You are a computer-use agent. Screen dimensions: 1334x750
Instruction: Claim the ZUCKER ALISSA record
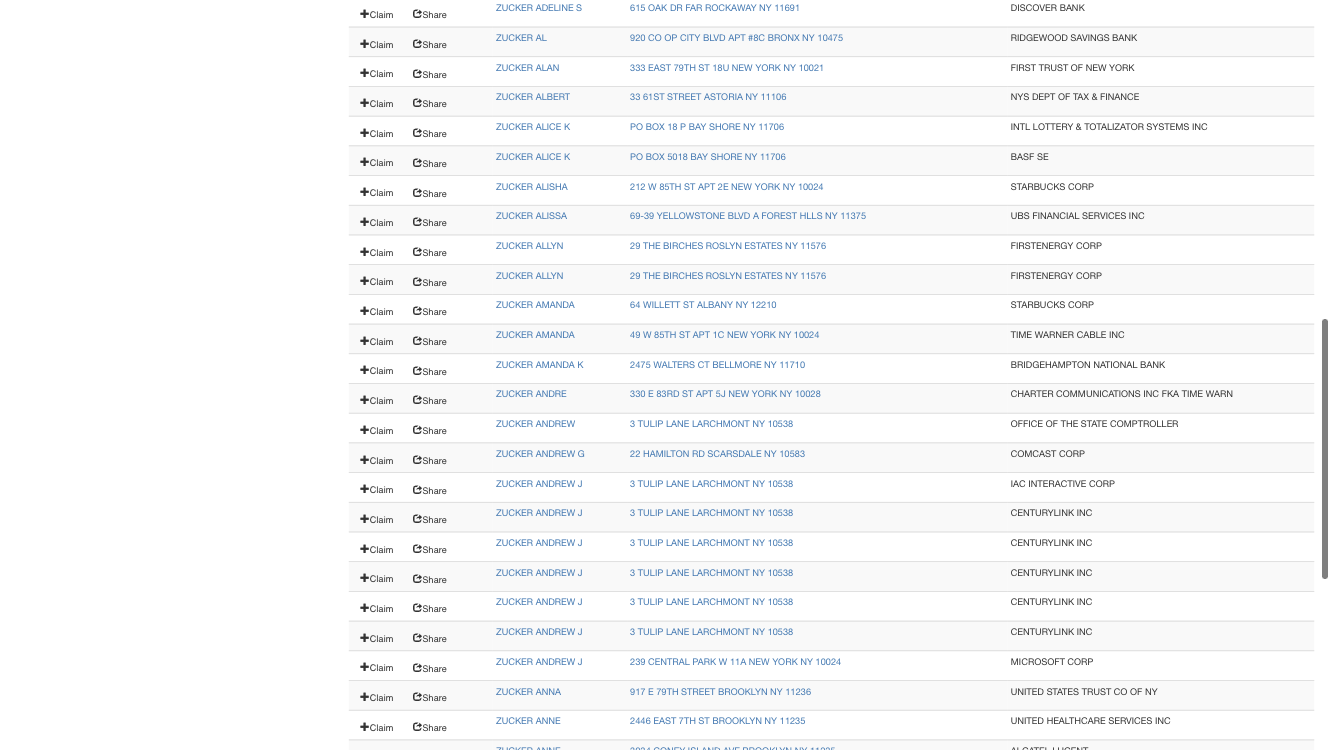(x=377, y=223)
